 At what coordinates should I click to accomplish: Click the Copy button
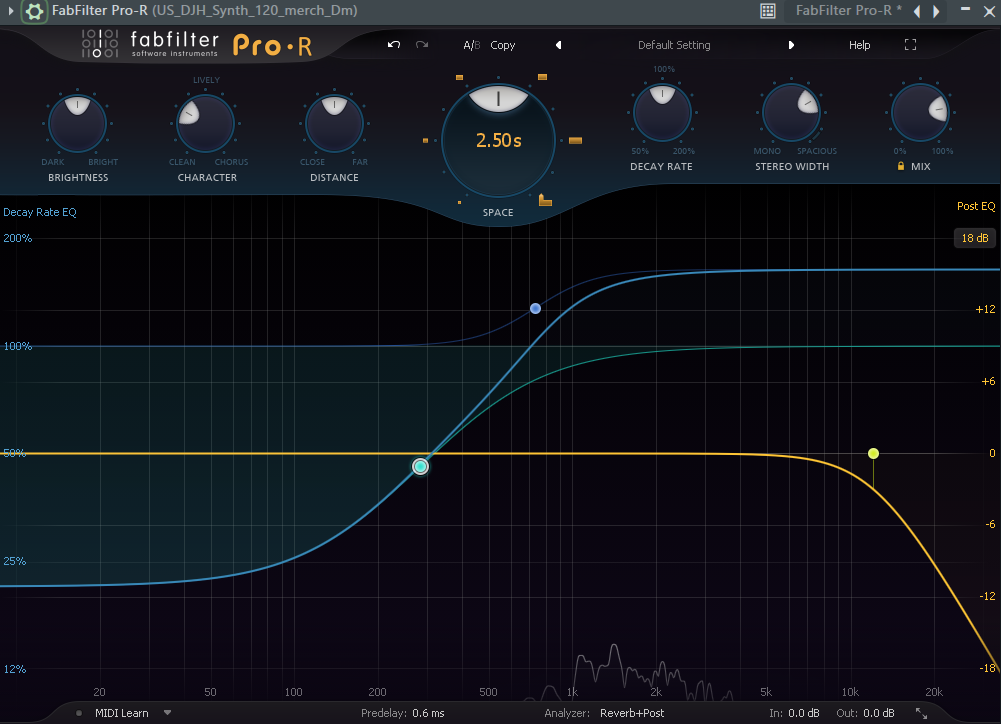point(502,45)
